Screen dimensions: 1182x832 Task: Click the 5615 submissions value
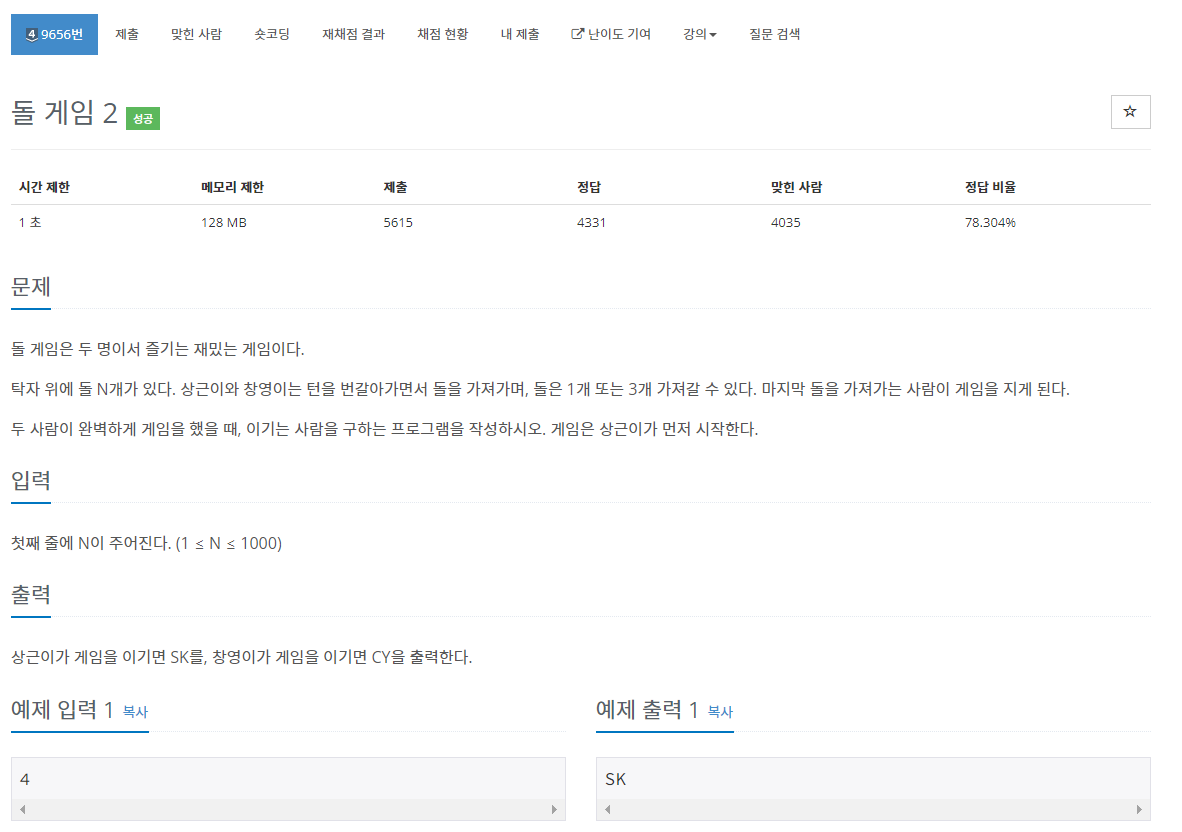pyautogui.click(x=397, y=222)
